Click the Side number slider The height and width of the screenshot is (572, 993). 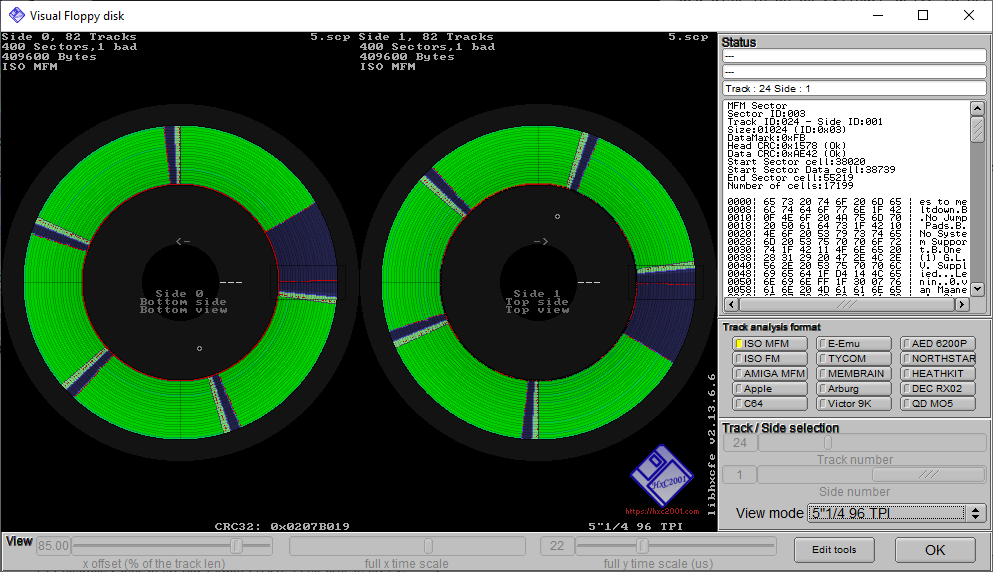872,474
